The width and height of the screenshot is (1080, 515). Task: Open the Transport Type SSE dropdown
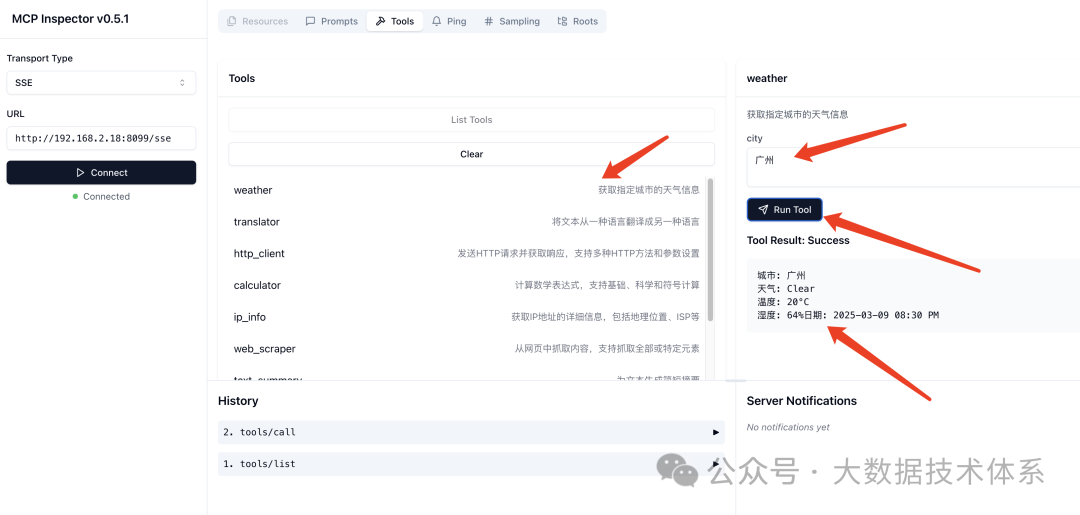(101, 83)
